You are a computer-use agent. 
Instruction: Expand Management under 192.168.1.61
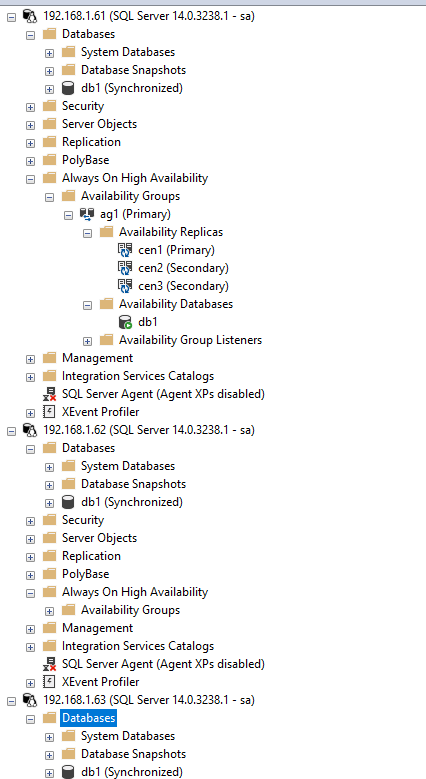(x=31, y=359)
